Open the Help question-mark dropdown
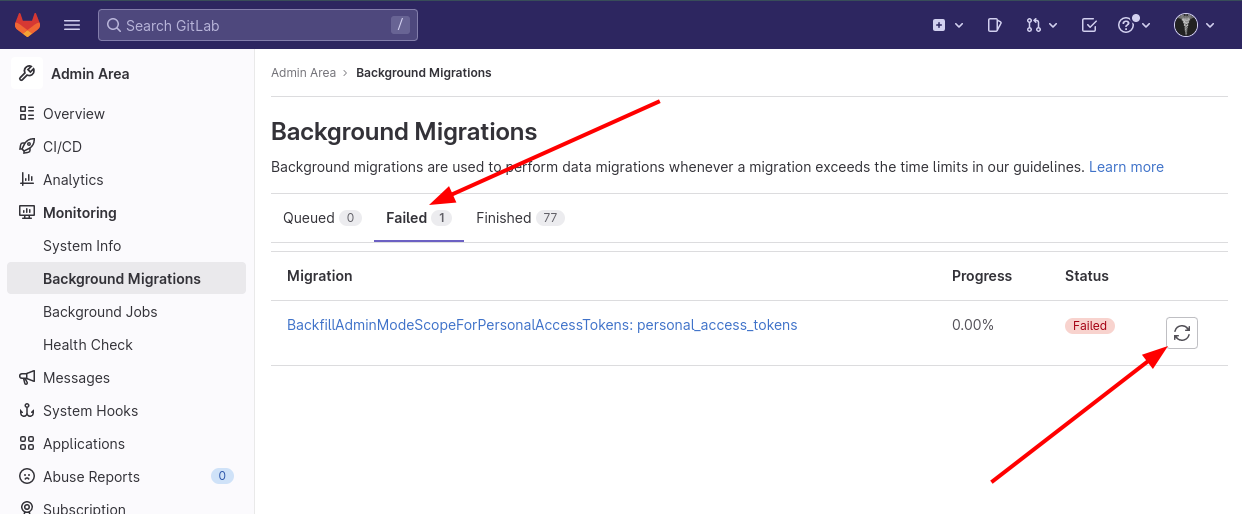 pyautogui.click(x=1134, y=25)
